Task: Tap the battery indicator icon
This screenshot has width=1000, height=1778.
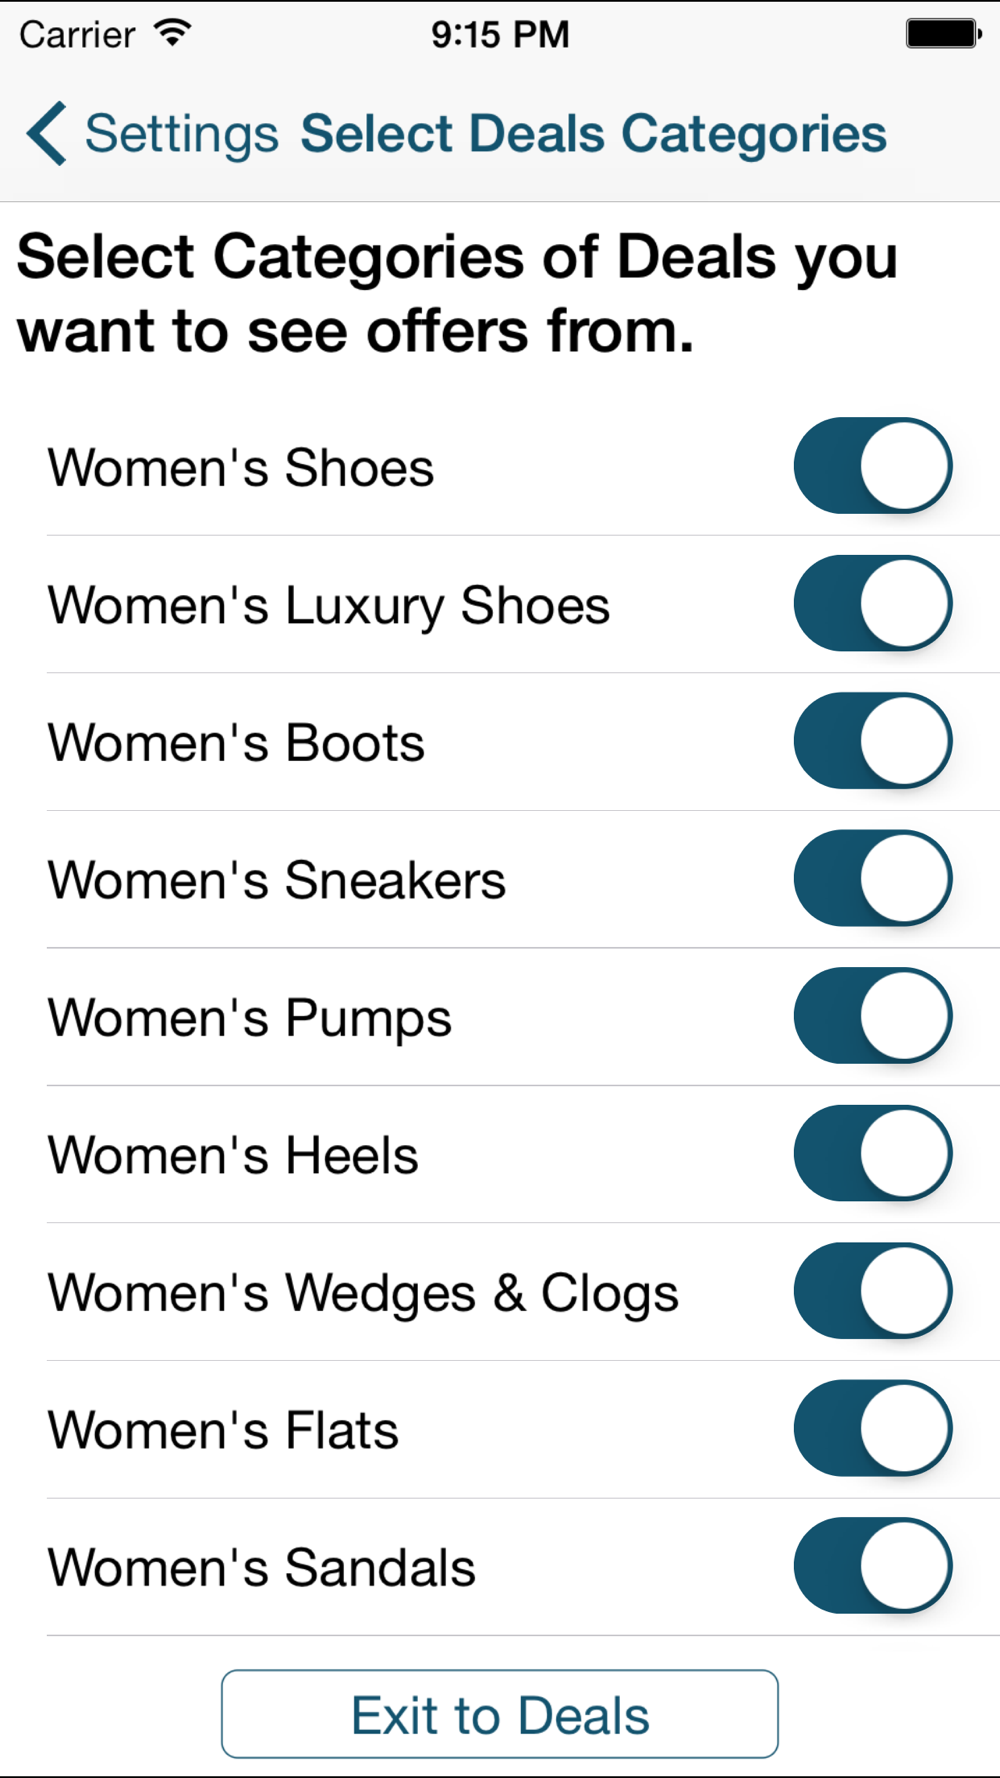Action: tap(943, 33)
